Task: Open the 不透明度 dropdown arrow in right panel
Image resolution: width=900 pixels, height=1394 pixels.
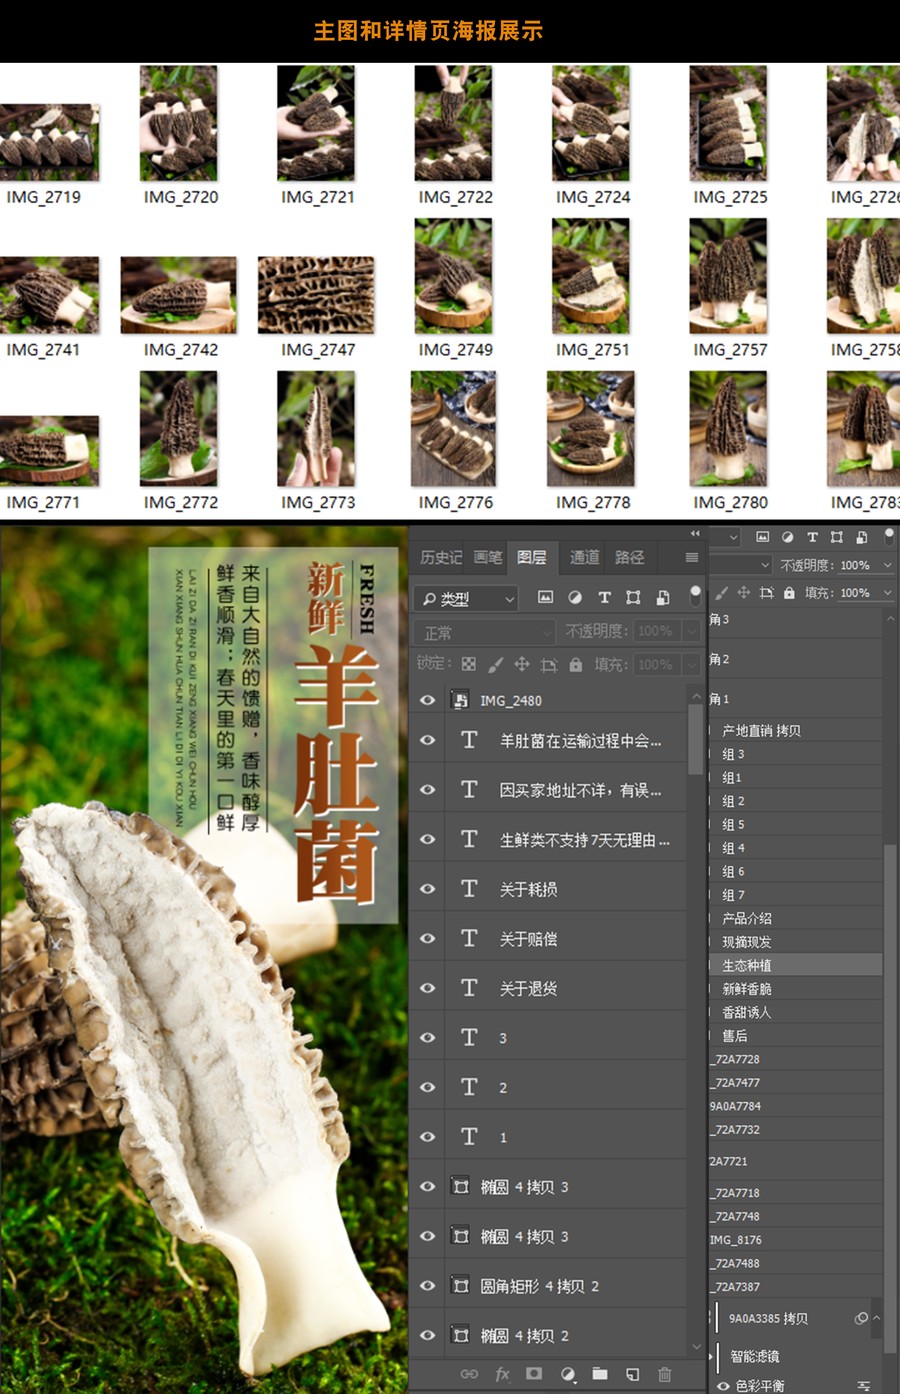Action: pos(887,565)
